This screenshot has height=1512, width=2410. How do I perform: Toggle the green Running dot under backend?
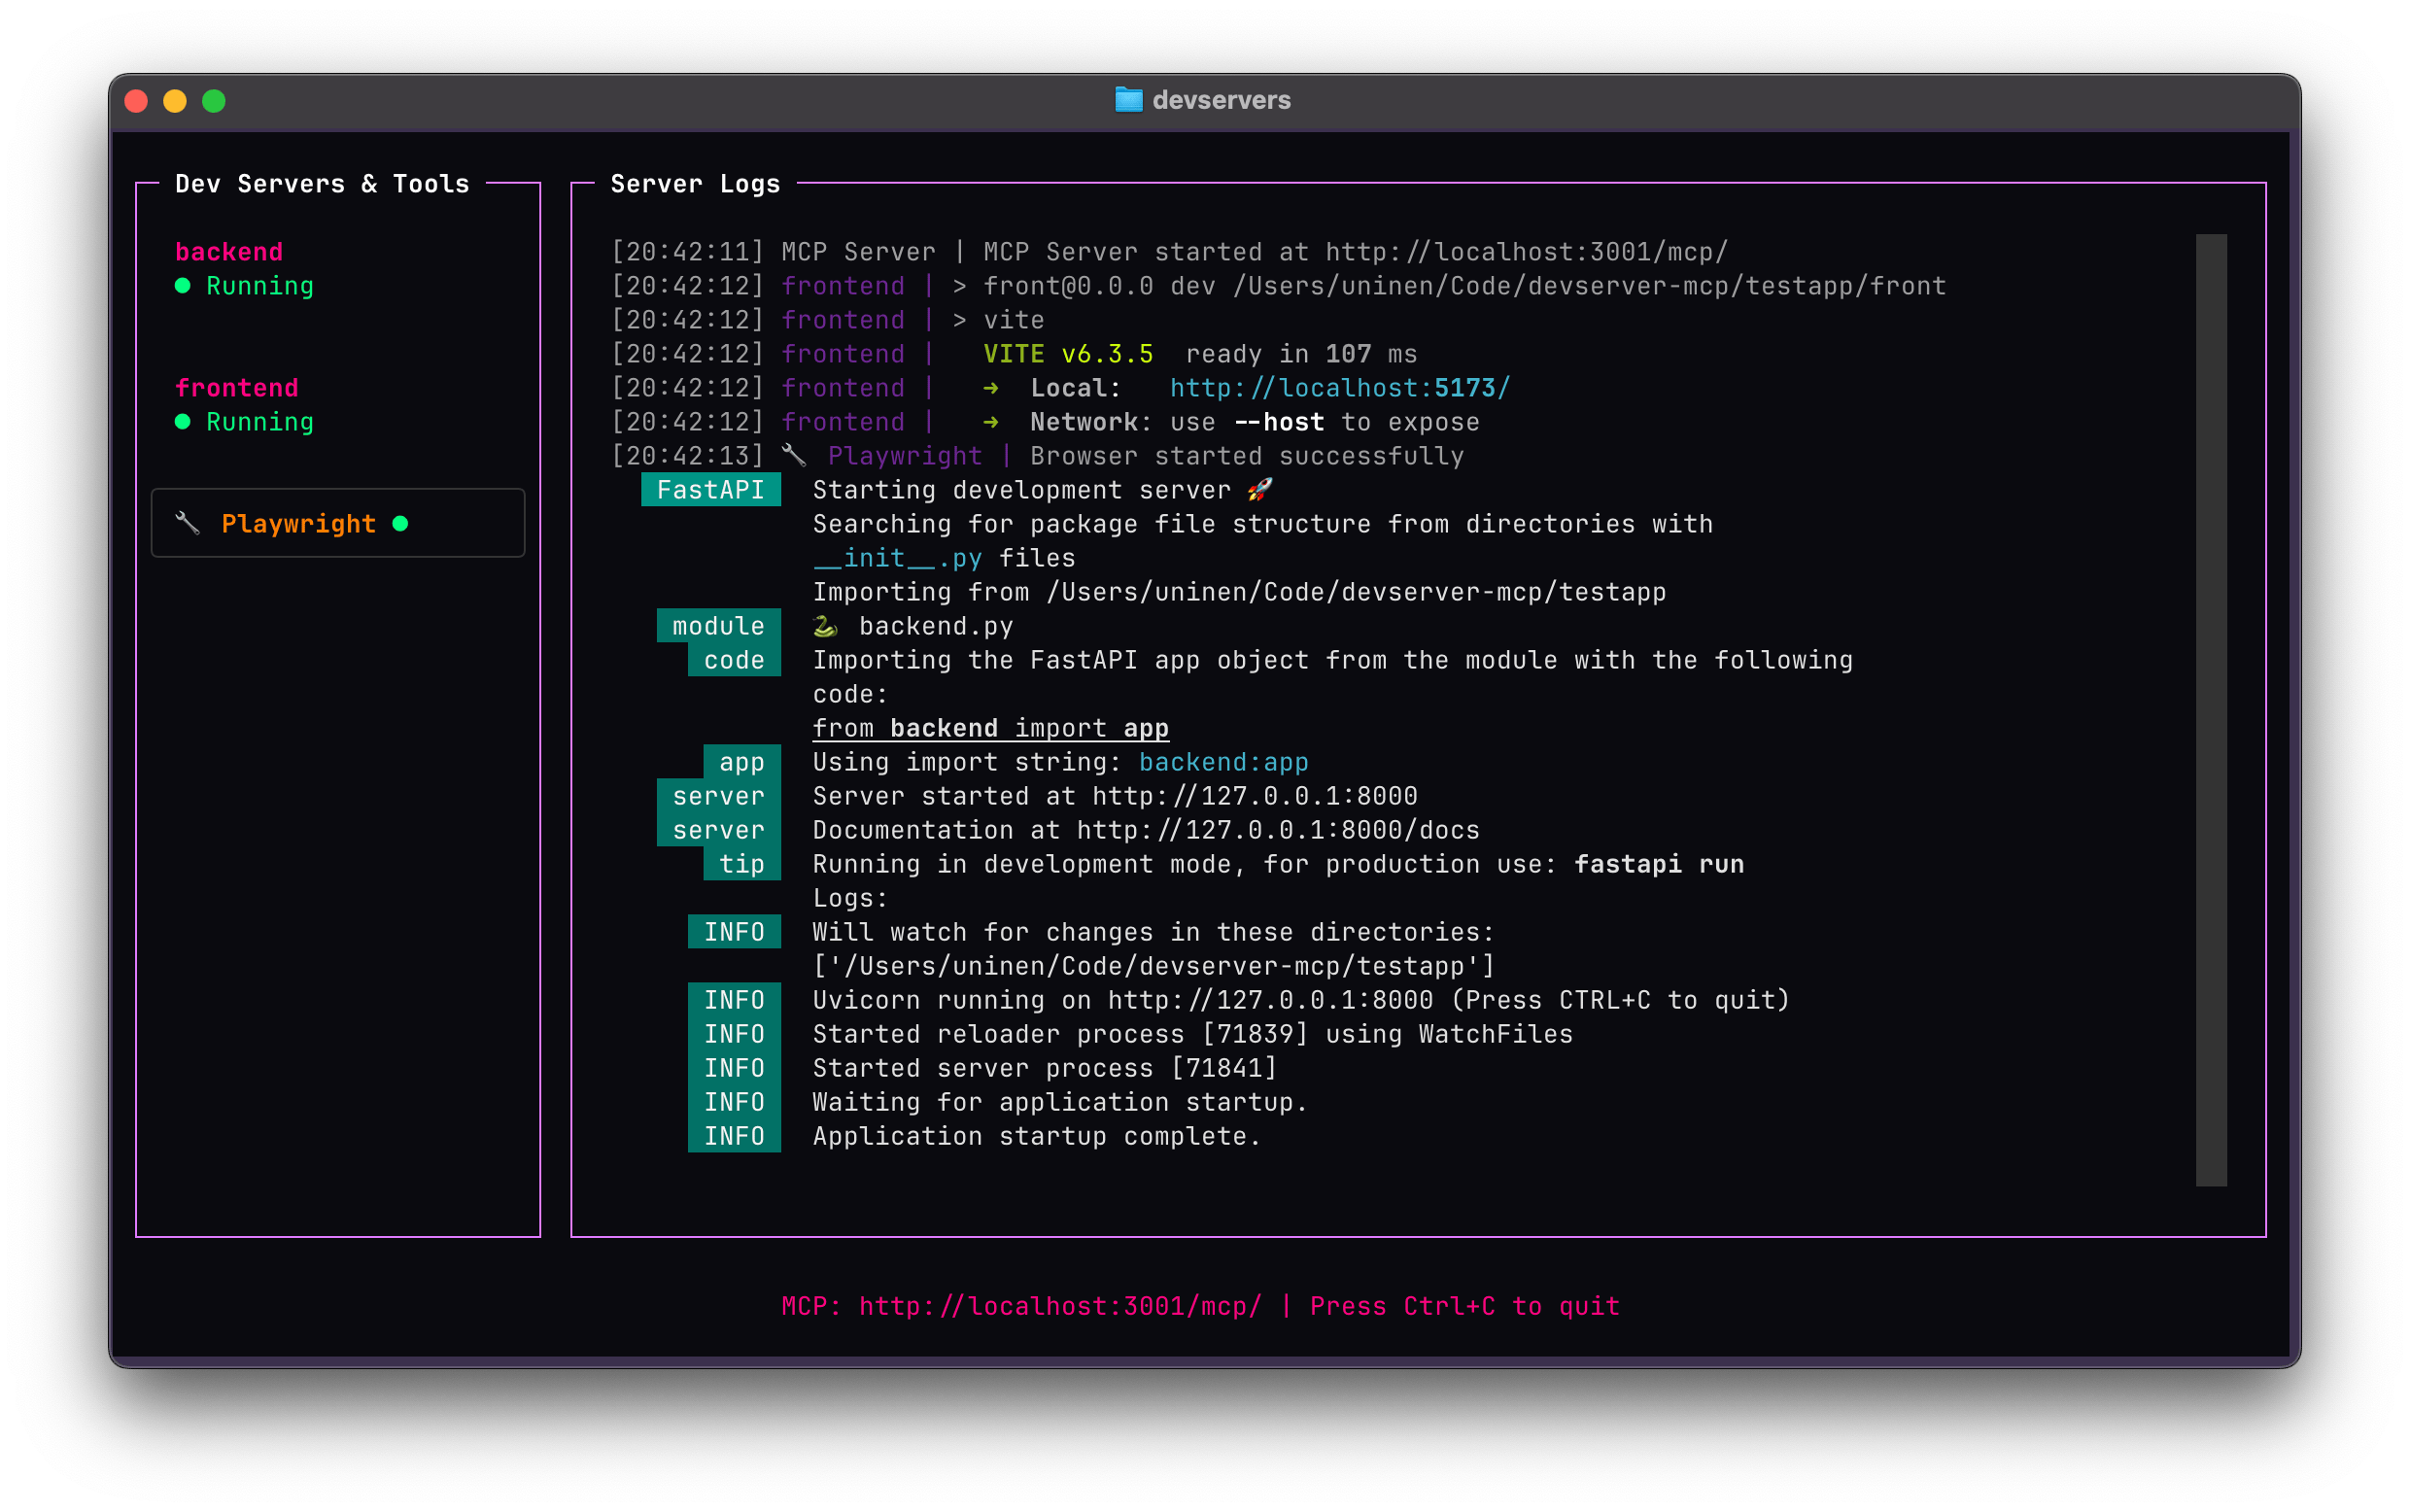coord(184,285)
